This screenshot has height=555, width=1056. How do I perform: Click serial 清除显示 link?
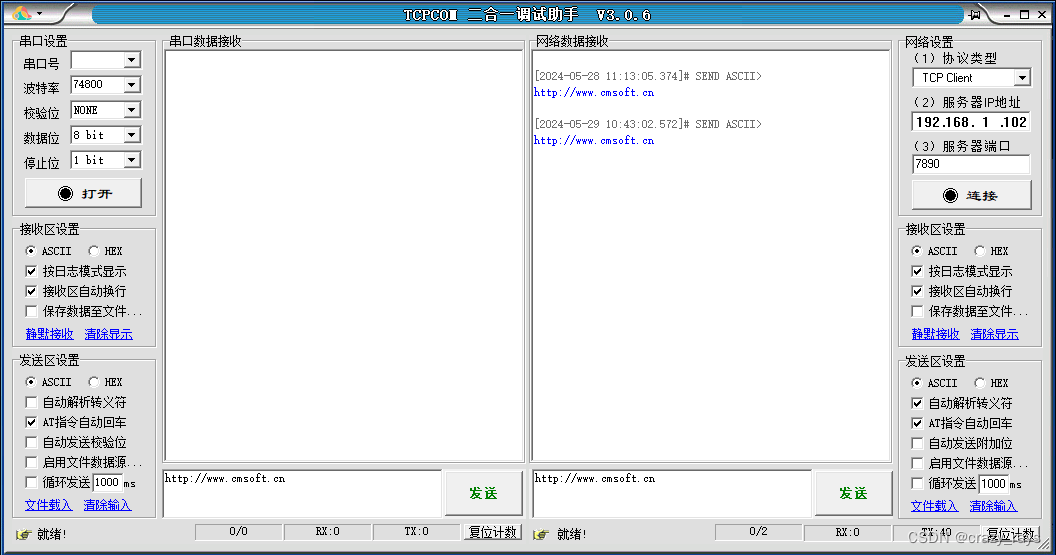coord(108,333)
